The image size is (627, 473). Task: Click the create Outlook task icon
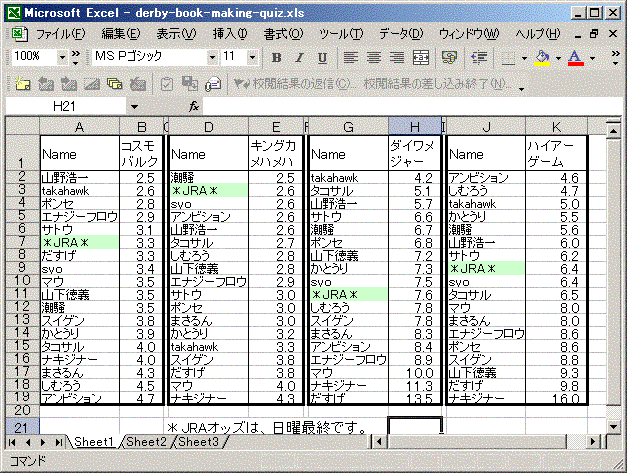tap(167, 84)
